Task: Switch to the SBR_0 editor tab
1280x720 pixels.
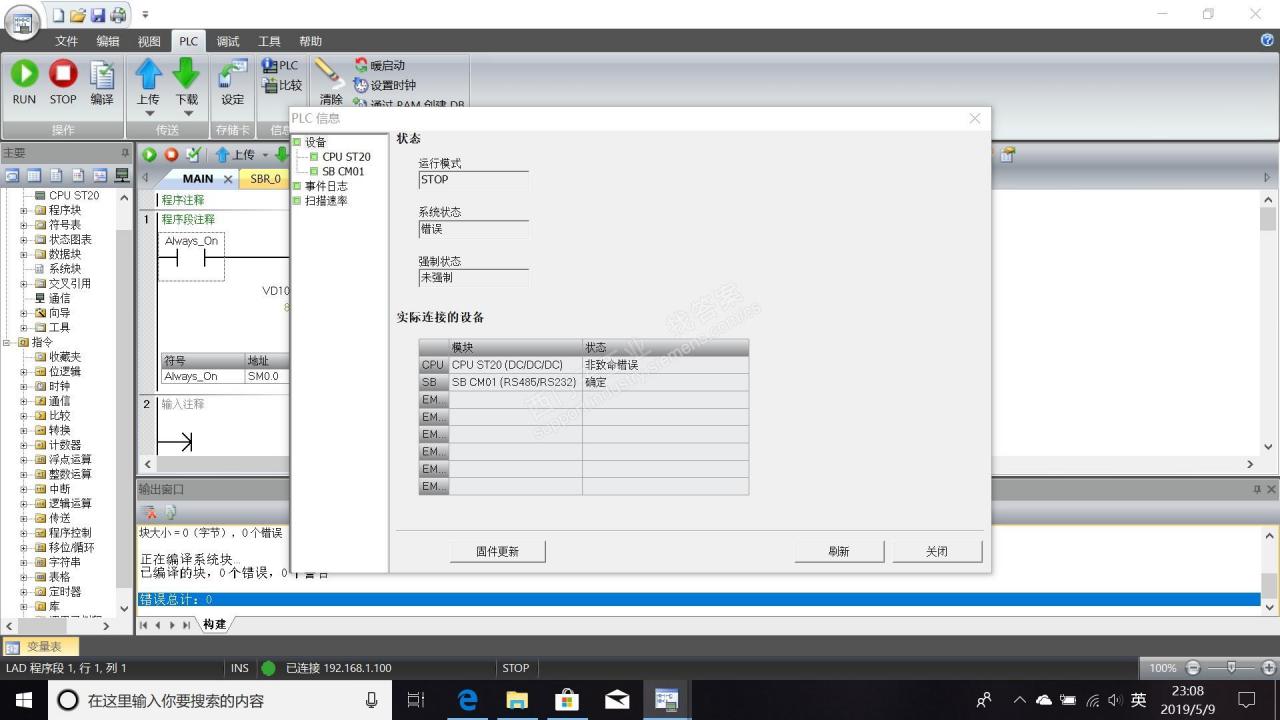Action: [266, 178]
